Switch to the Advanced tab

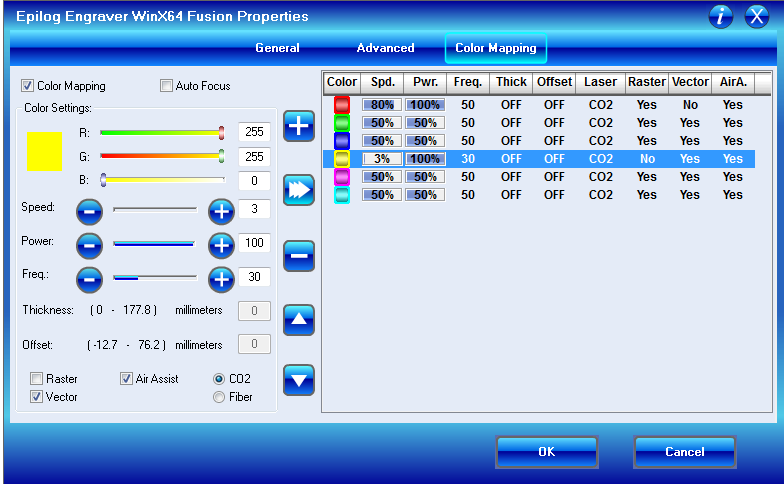tap(386, 48)
